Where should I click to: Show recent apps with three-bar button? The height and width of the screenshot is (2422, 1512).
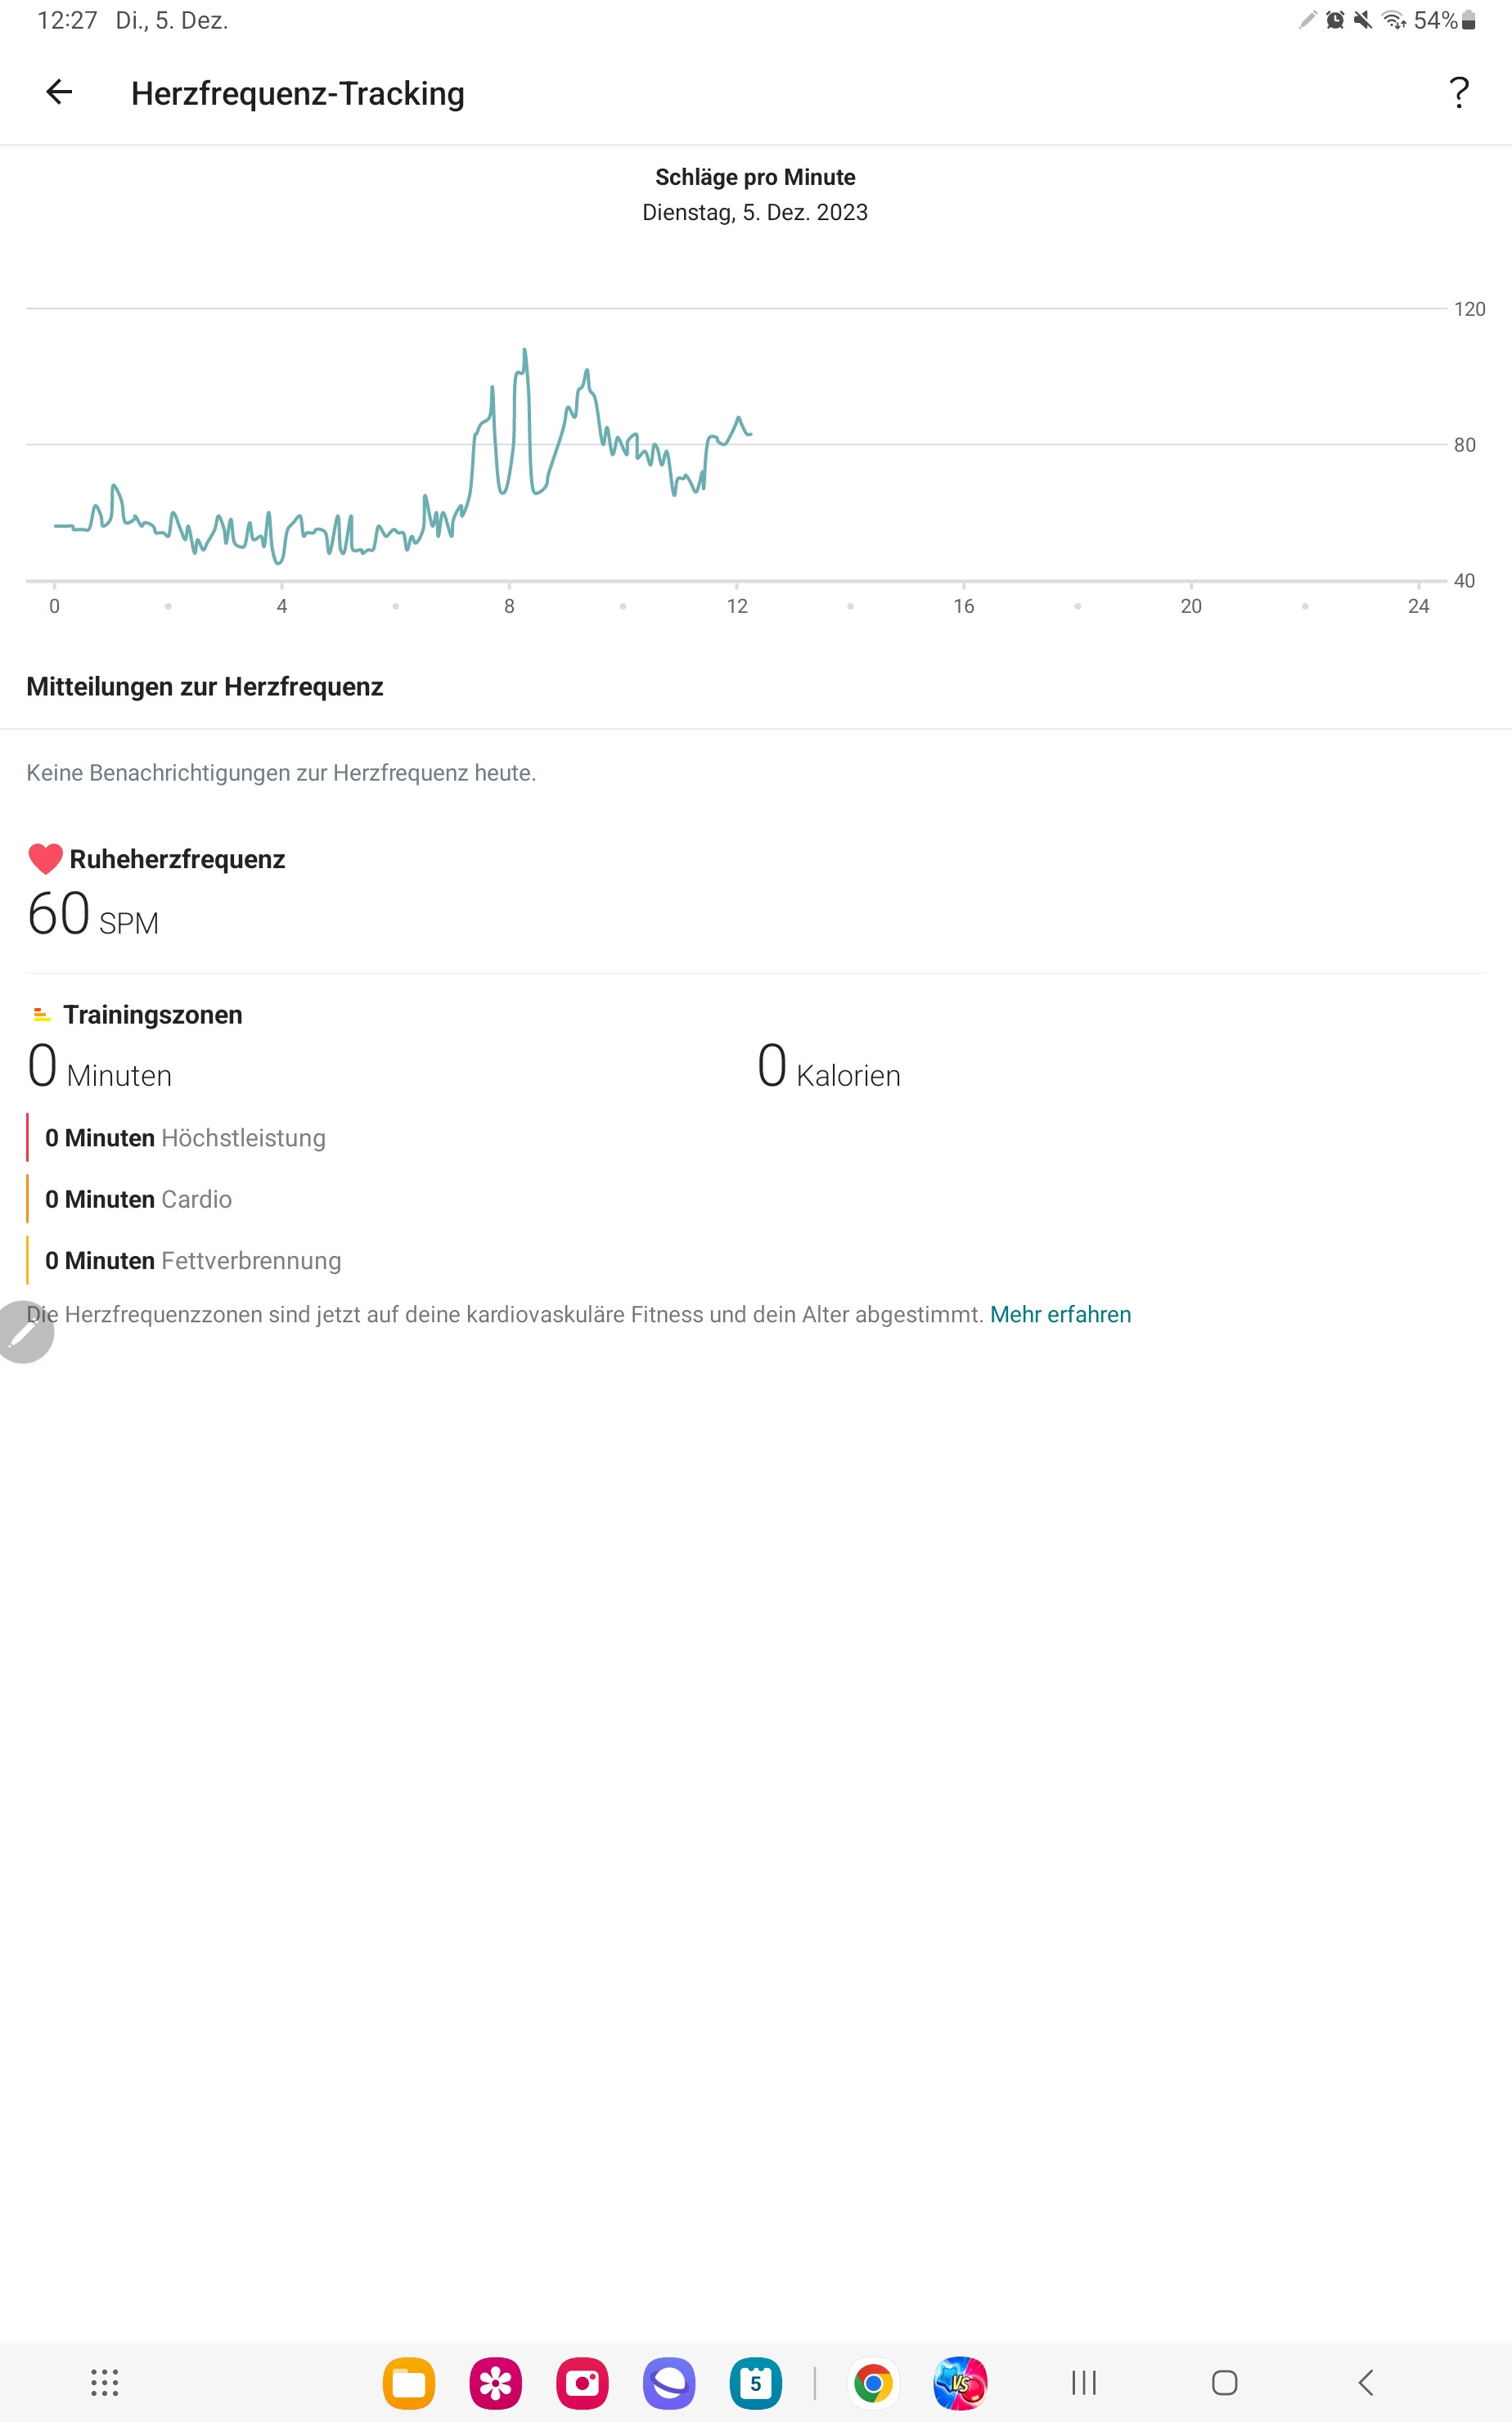click(x=1084, y=2382)
